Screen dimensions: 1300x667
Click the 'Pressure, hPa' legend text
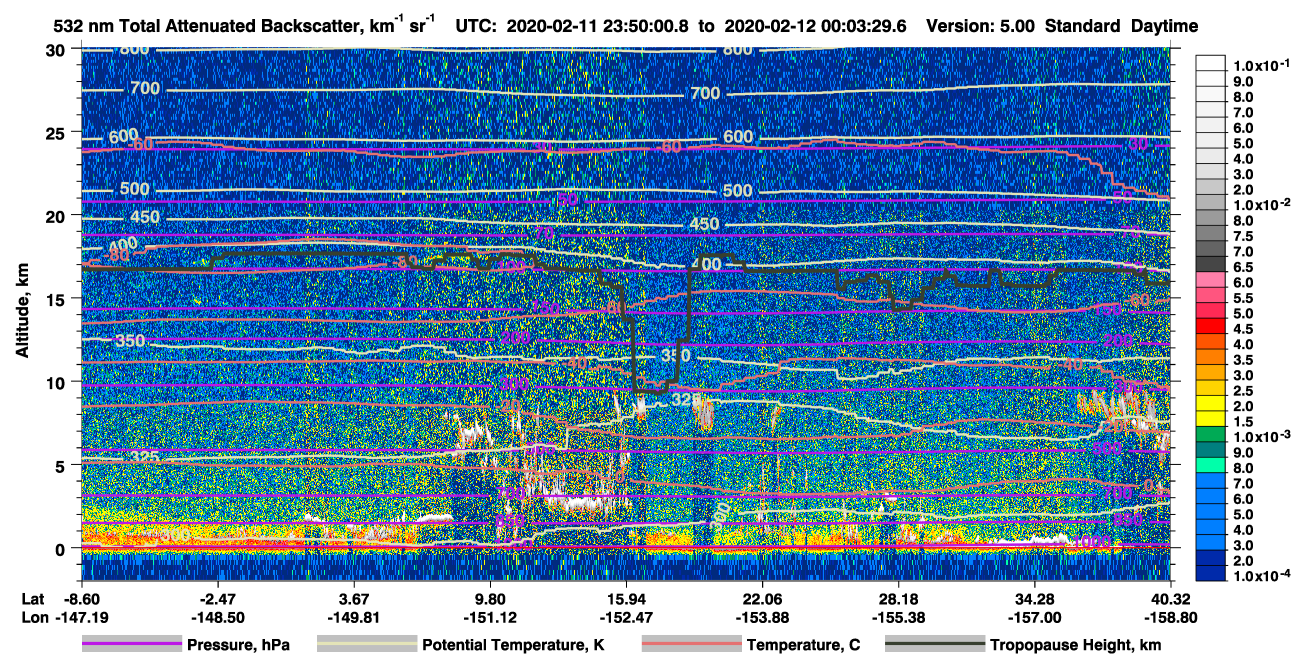point(238,645)
